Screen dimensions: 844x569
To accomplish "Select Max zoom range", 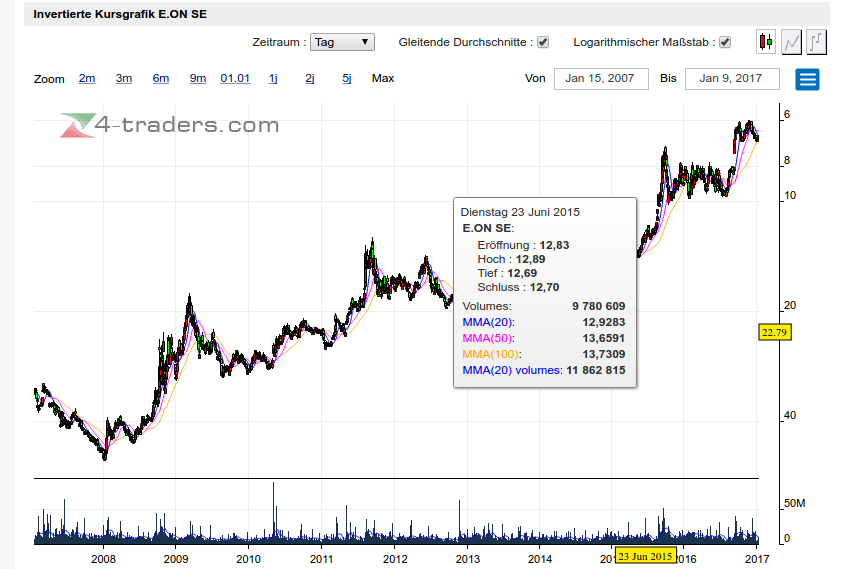I will click(383, 78).
